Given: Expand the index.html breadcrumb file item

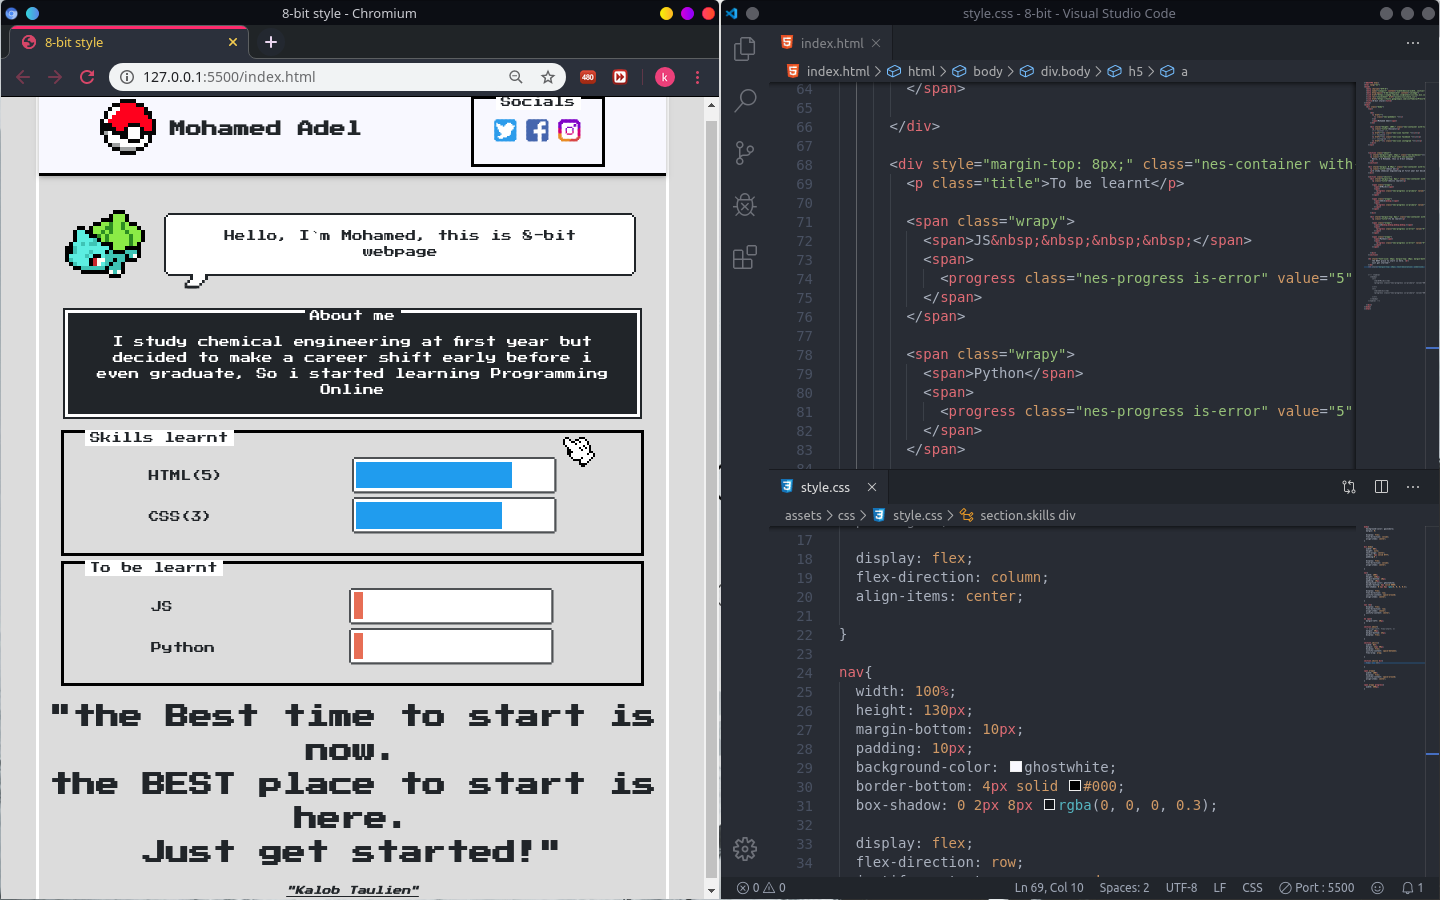Looking at the screenshot, I should click(828, 71).
